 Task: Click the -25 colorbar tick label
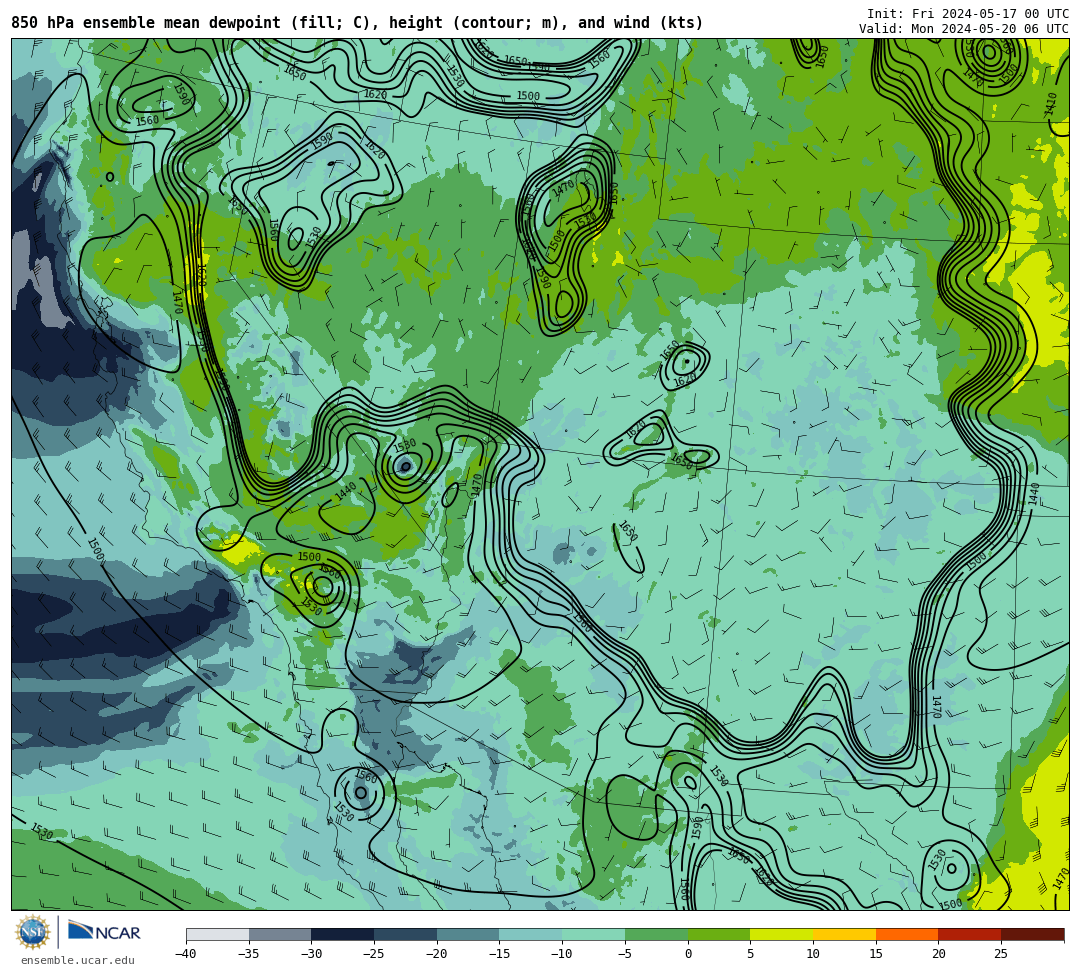pyautogui.click(x=374, y=954)
